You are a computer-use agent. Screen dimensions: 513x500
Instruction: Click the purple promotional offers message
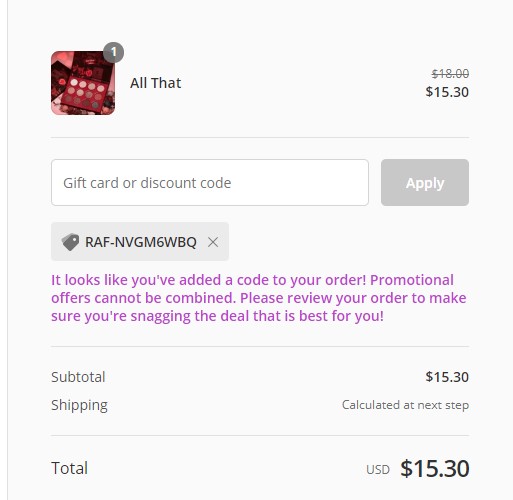point(258,298)
